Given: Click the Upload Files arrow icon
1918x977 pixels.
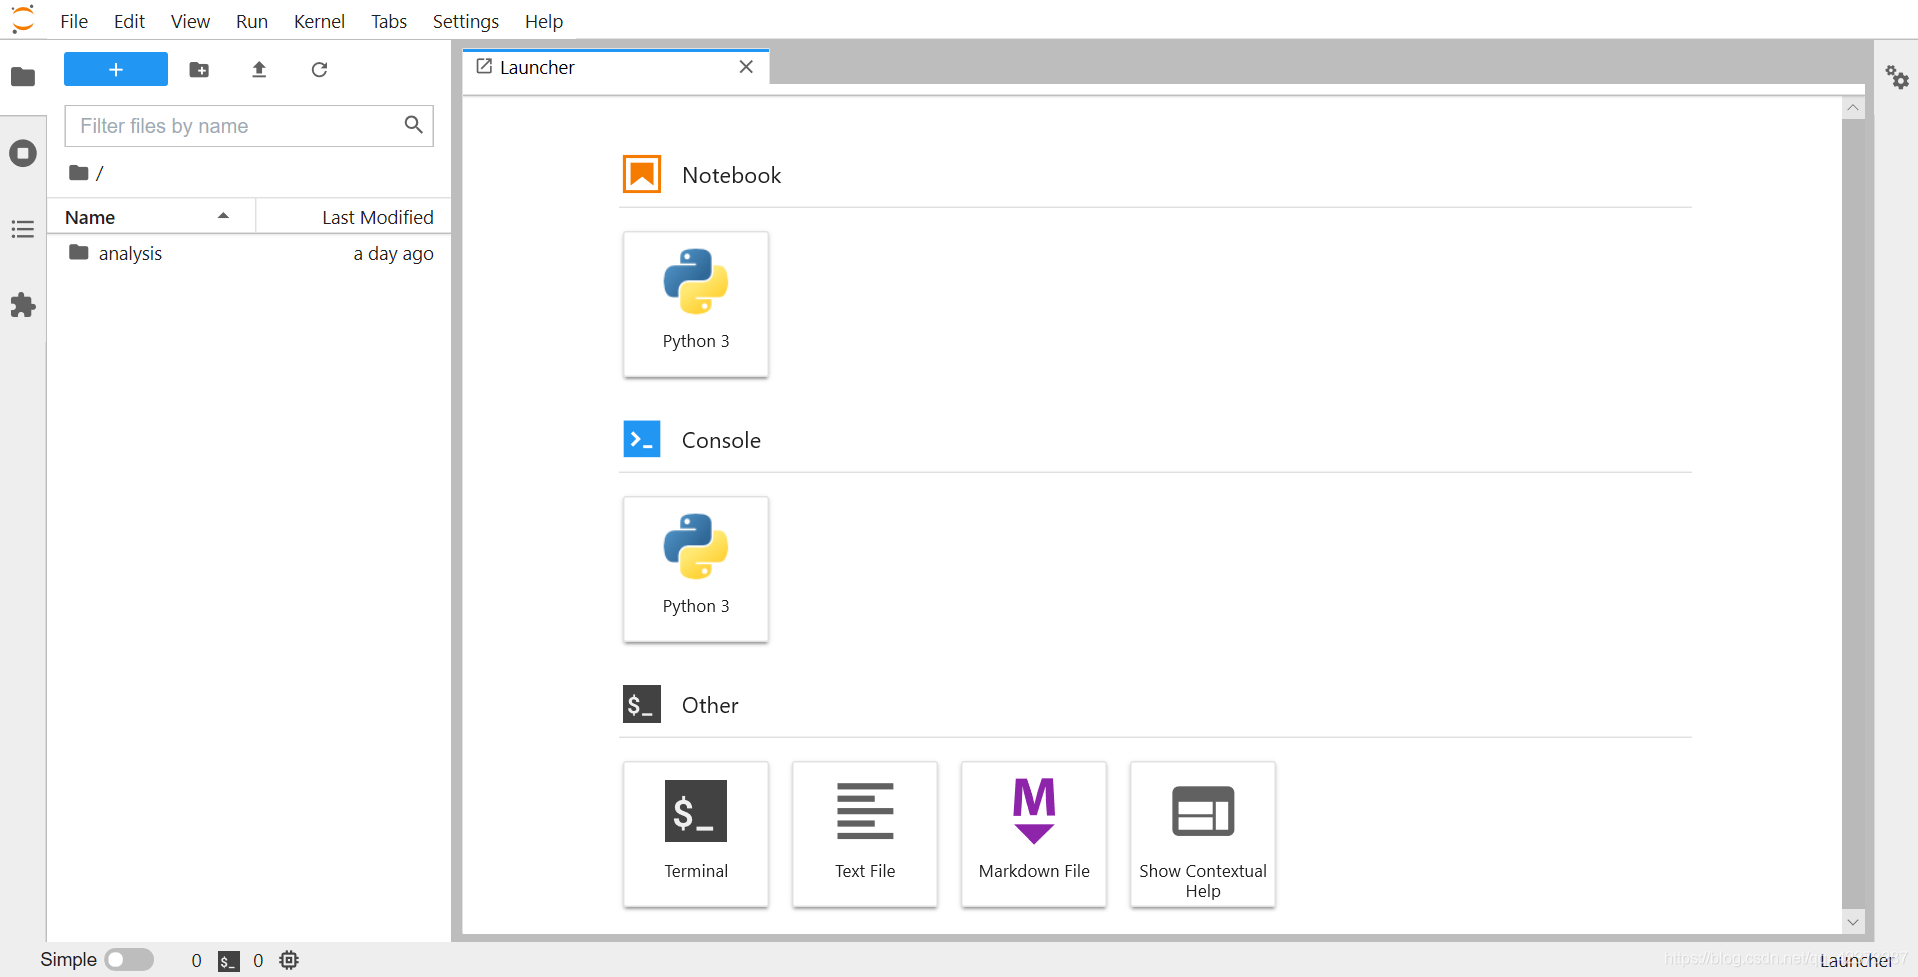Looking at the screenshot, I should pos(259,69).
